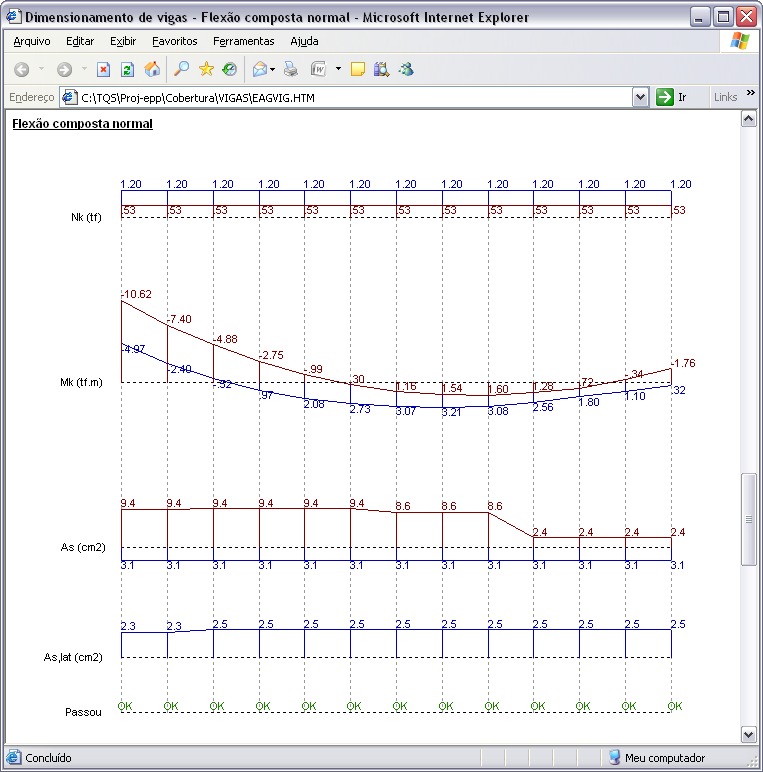Click the Messenger icon in toolbar
763x772 pixels.
tap(406, 69)
